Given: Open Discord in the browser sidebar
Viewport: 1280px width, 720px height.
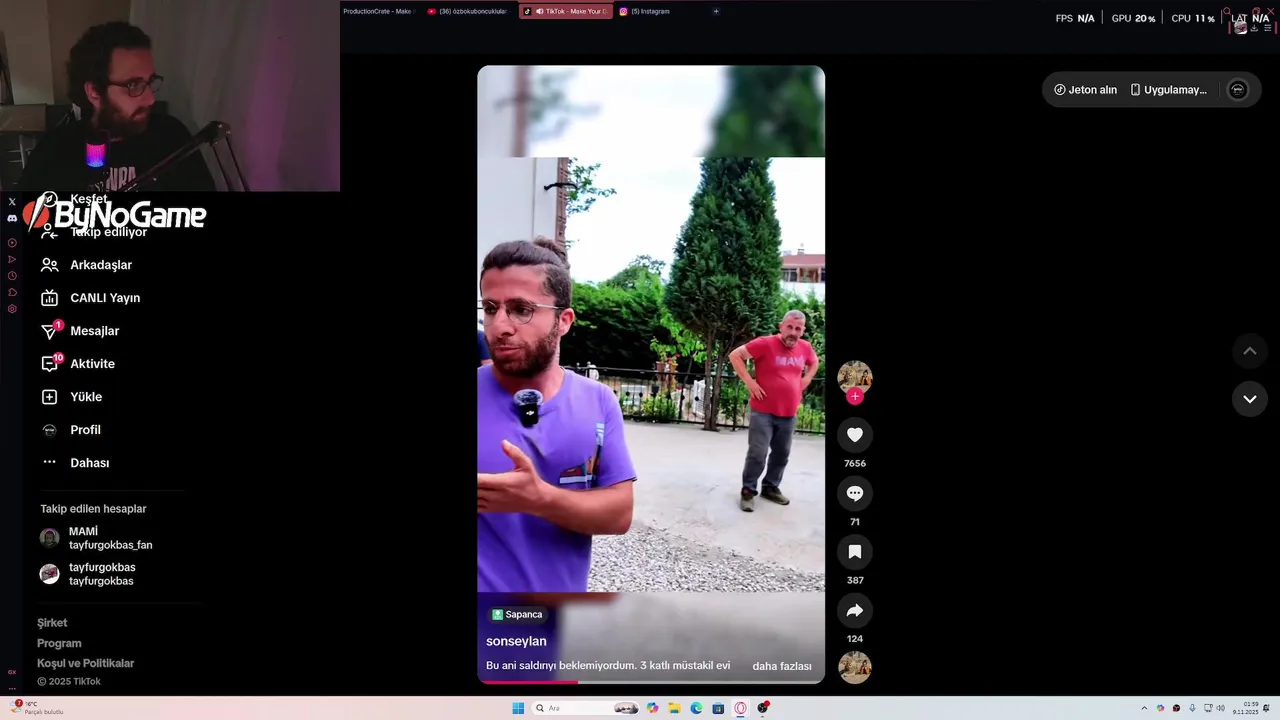Looking at the screenshot, I should (x=12, y=218).
